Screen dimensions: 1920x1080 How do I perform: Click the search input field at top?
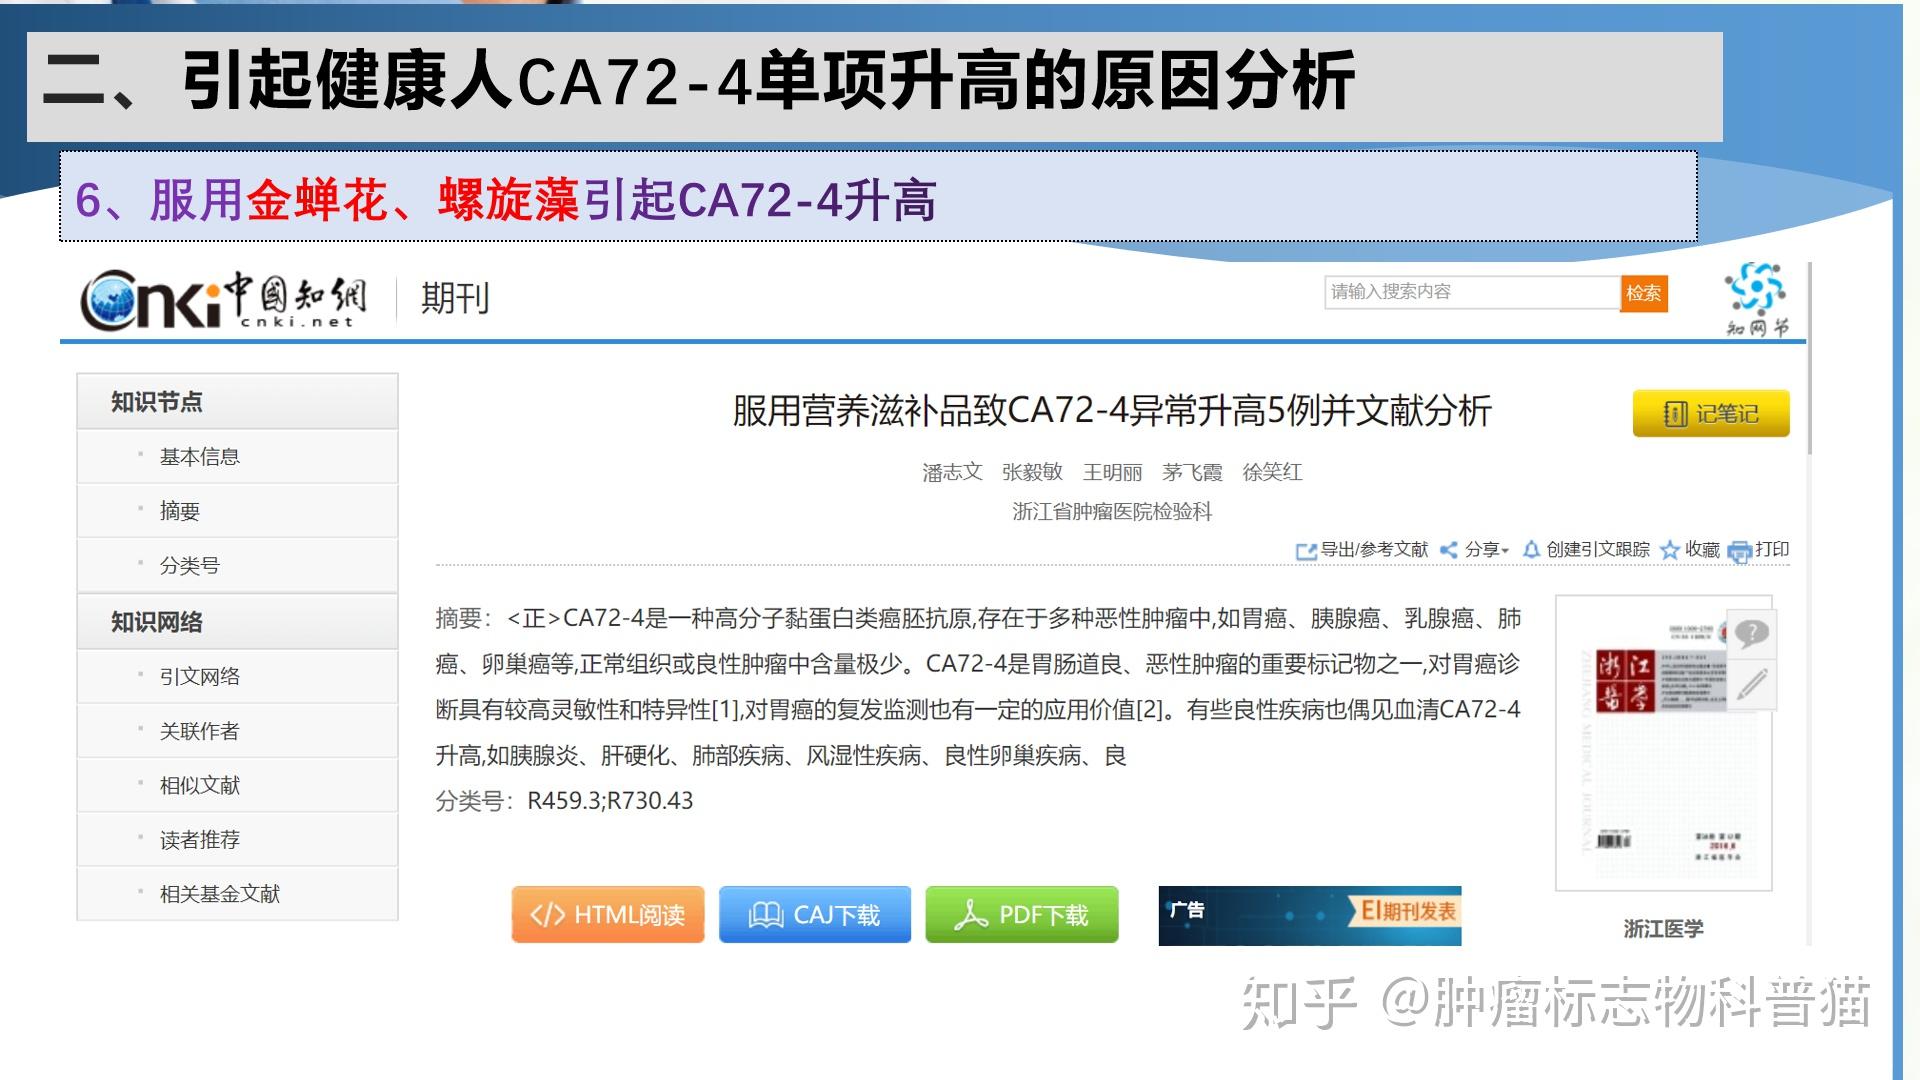tap(1470, 292)
